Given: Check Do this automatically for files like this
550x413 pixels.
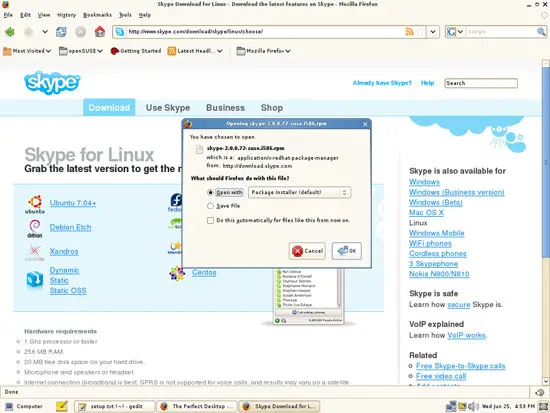Looking at the screenshot, I should click(210, 220).
